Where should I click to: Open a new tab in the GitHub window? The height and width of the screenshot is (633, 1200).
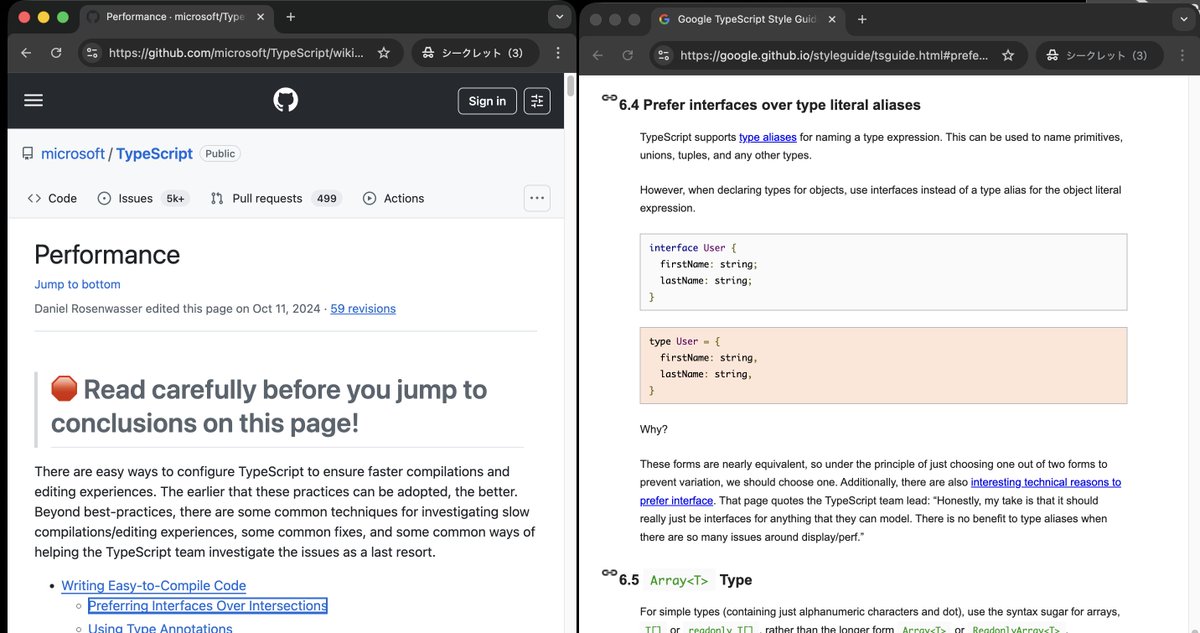click(x=290, y=17)
